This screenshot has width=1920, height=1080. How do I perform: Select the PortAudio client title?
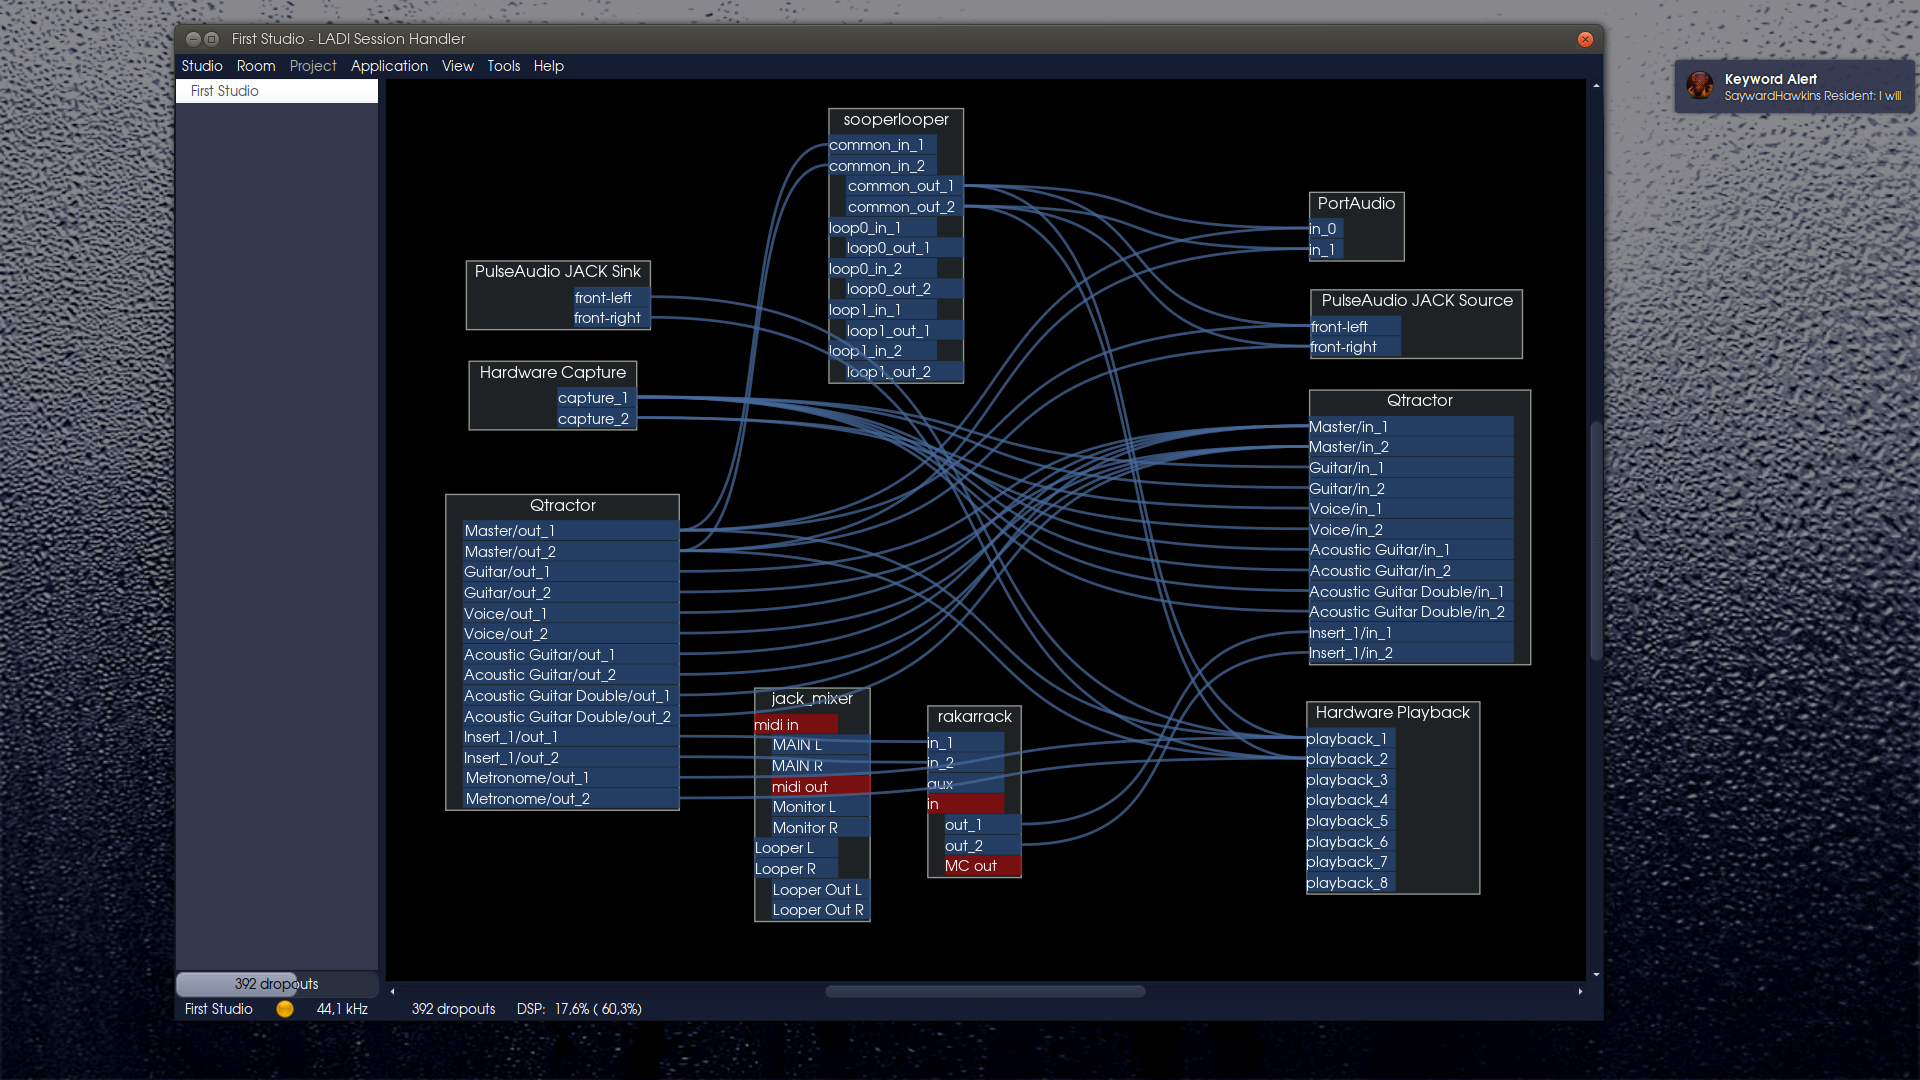(x=1356, y=204)
